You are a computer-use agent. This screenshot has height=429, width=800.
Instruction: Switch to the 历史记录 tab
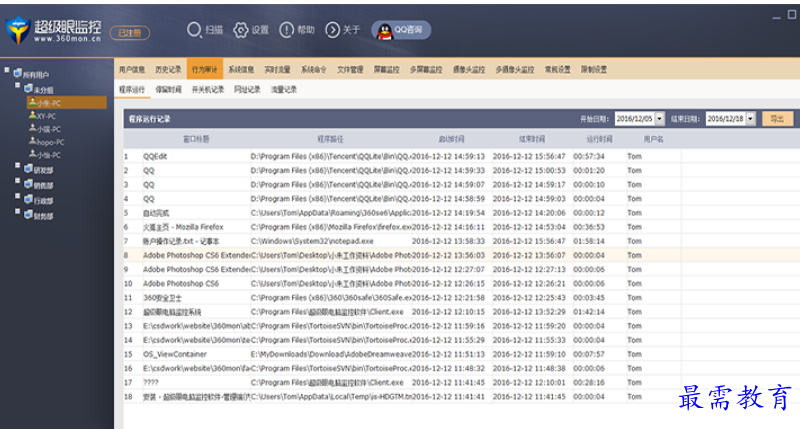(168, 70)
